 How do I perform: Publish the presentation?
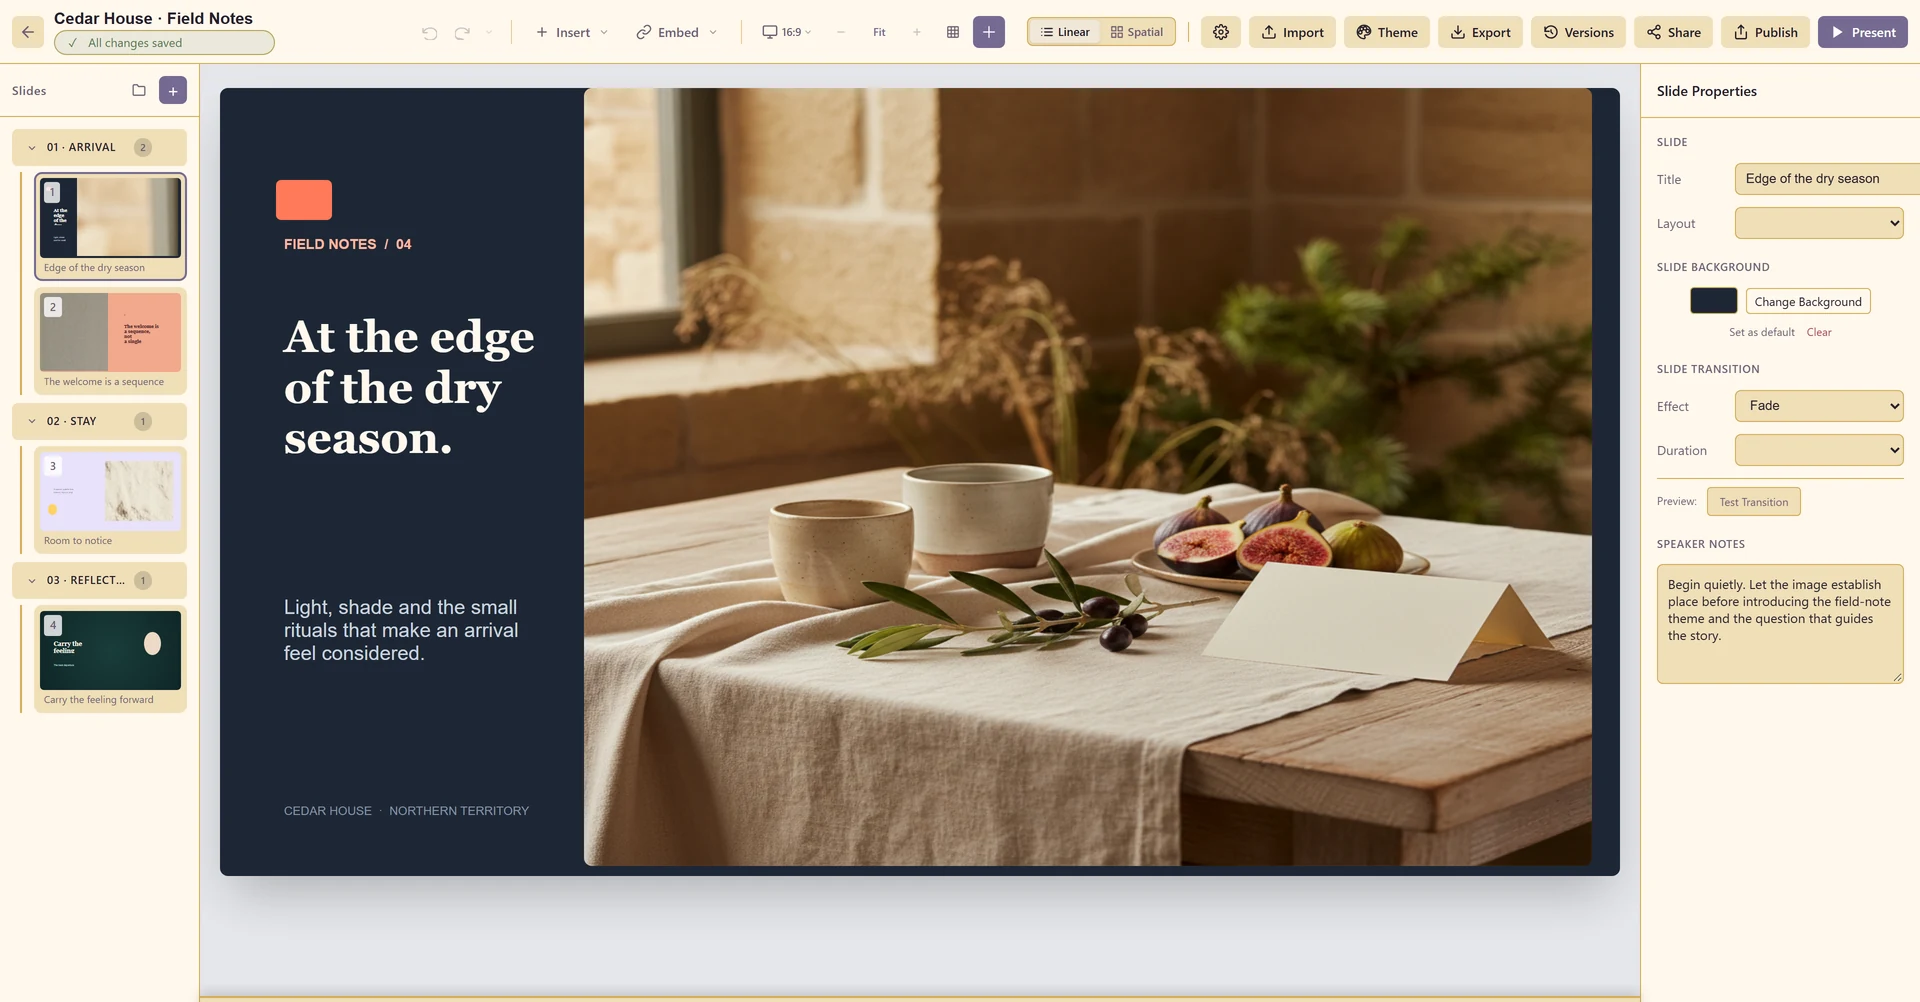point(1766,32)
